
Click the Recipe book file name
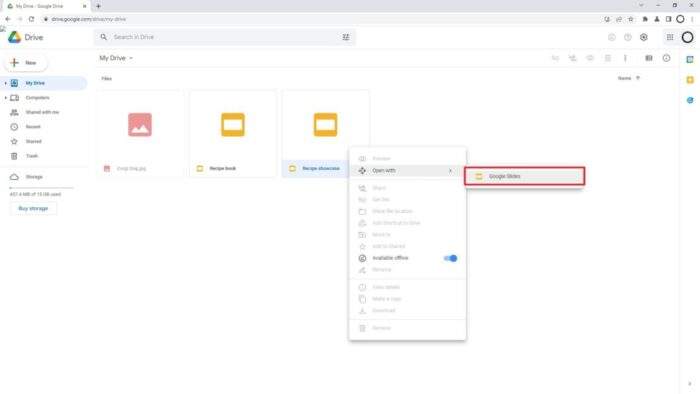222,169
